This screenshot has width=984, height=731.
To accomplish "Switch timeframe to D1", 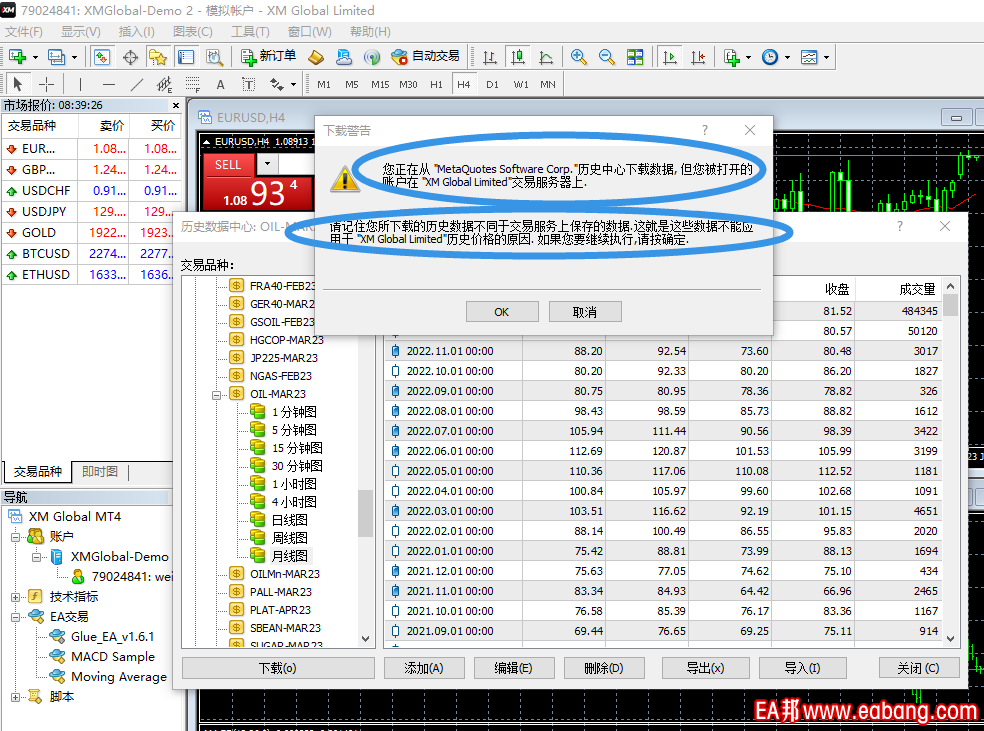I will 492,84.
